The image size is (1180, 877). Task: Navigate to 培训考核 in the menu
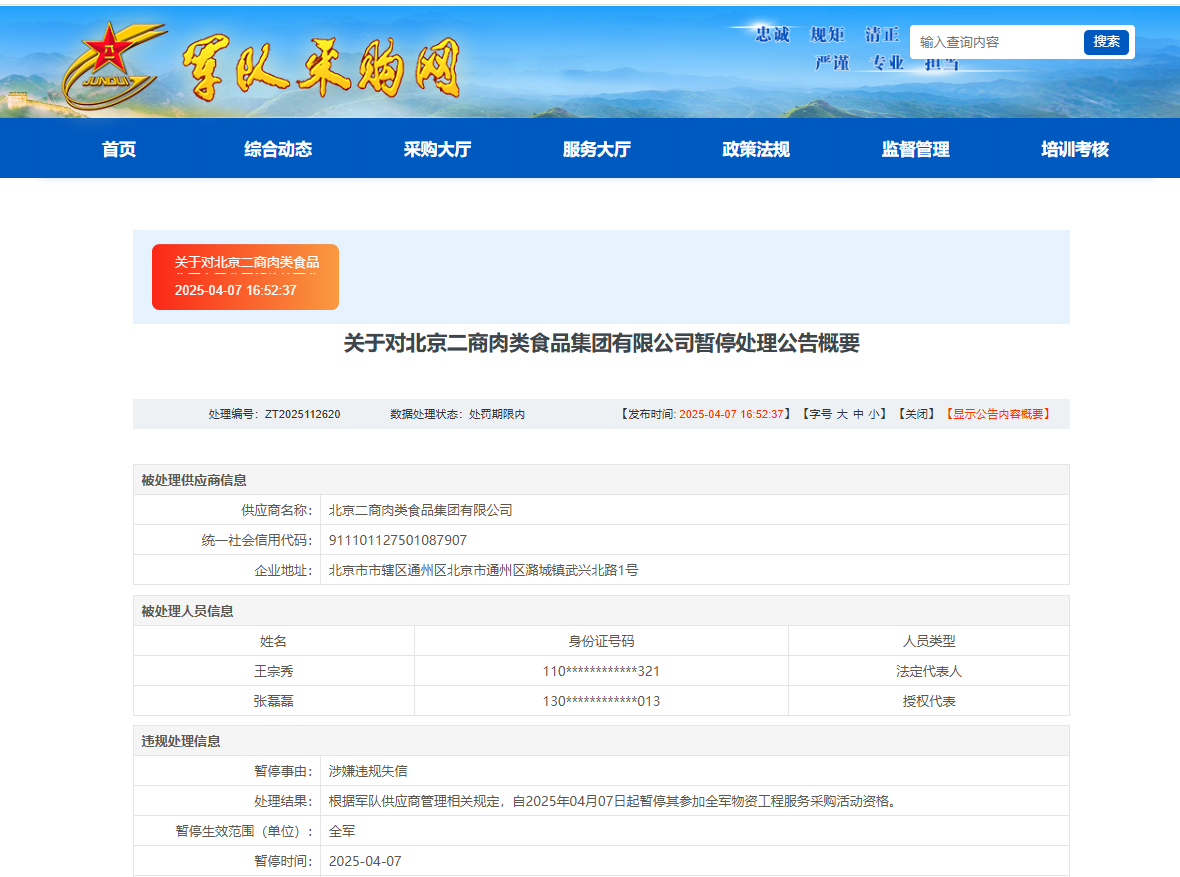1075,149
